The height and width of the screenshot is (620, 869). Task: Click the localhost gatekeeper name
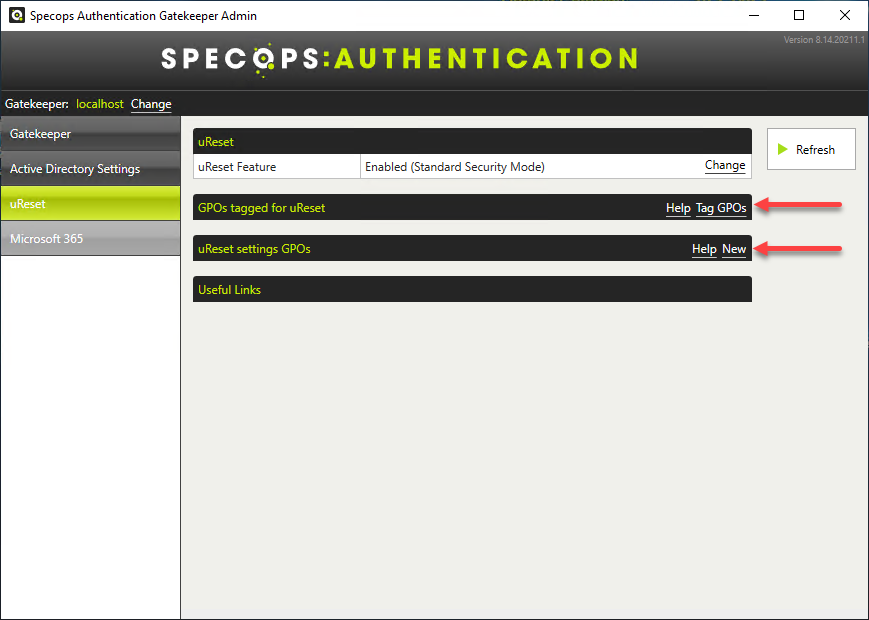[x=100, y=104]
